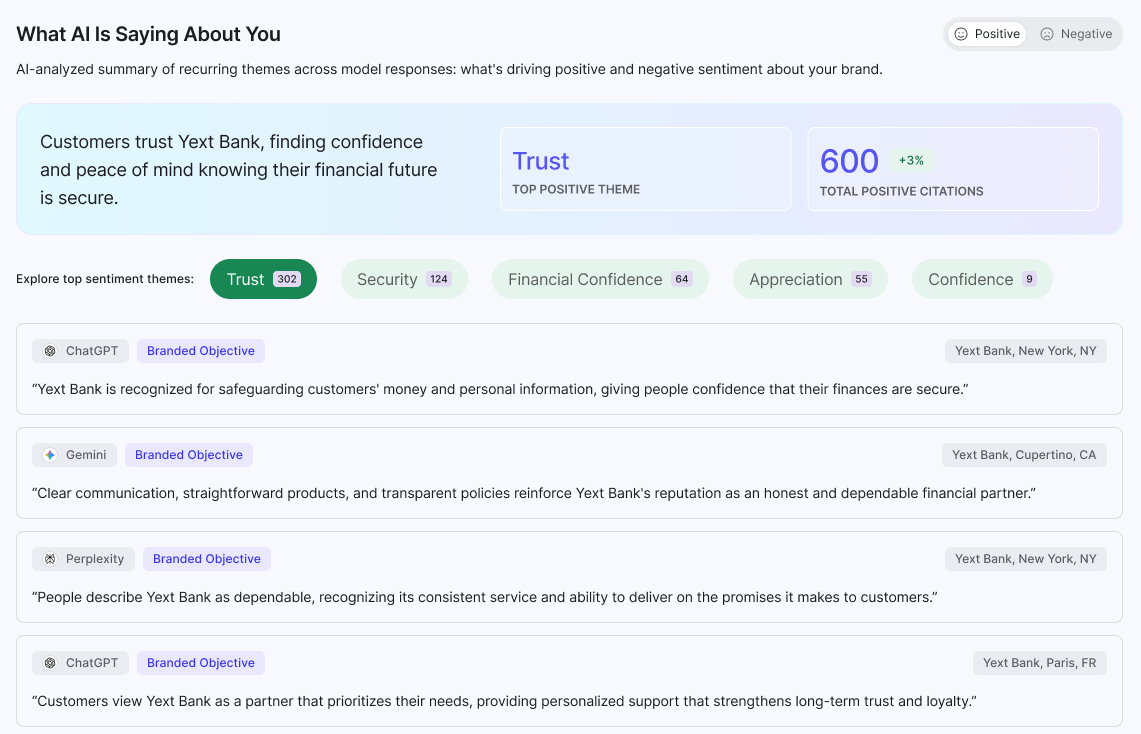Click the ChatGPT logo in first quote card

(x=50, y=351)
